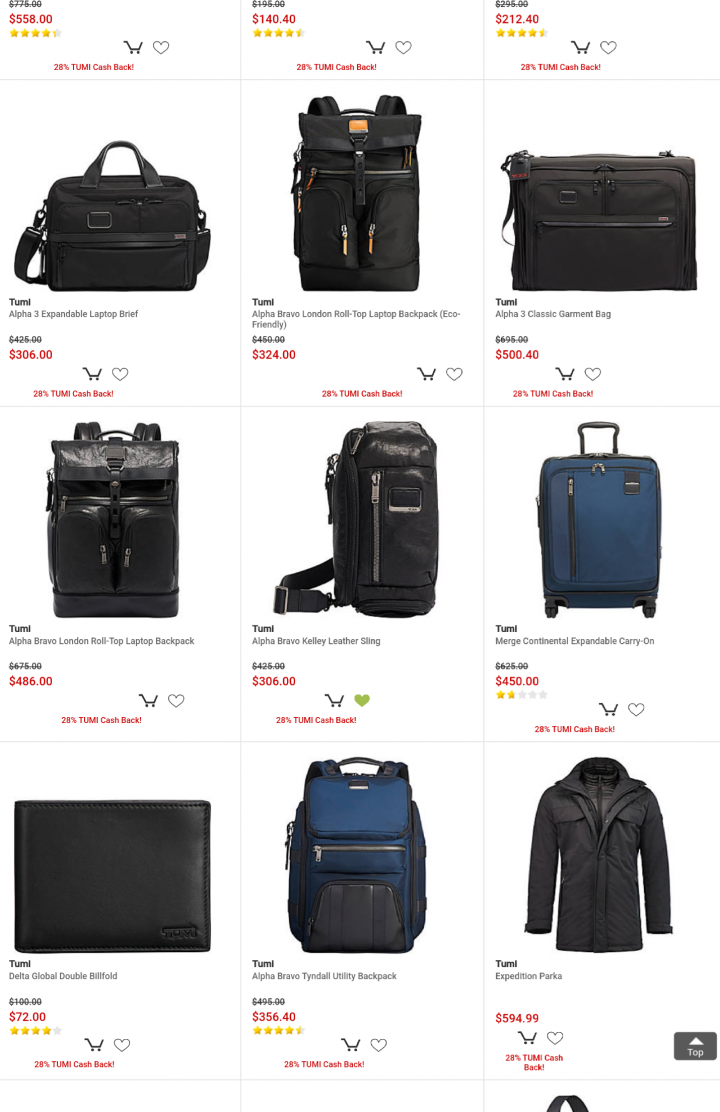Add Expedition Parka to cart

[x=527, y=1038]
